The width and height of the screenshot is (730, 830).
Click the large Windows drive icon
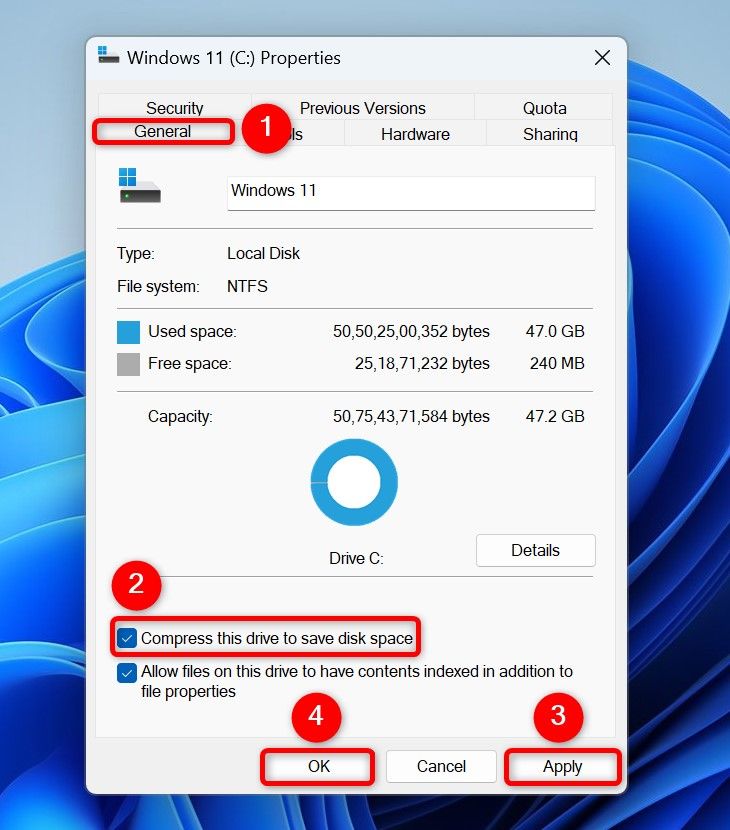[139, 186]
